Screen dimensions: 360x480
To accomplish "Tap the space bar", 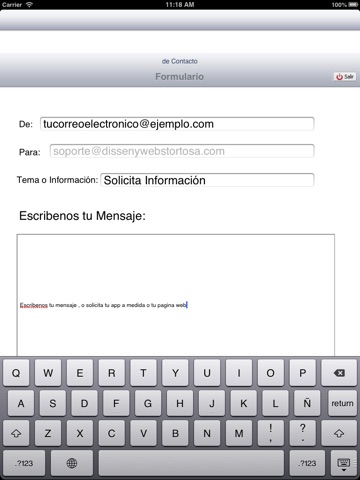I will [x=191, y=463].
